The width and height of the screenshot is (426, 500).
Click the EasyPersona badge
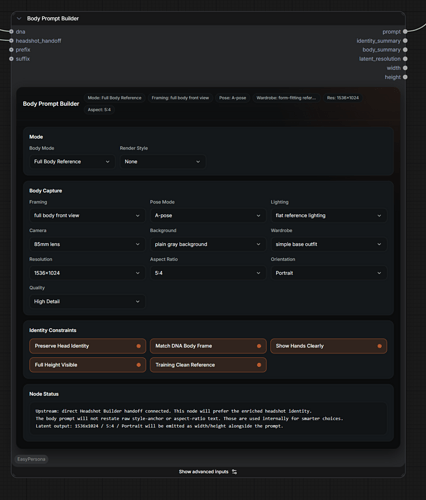click(x=31, y=459)
